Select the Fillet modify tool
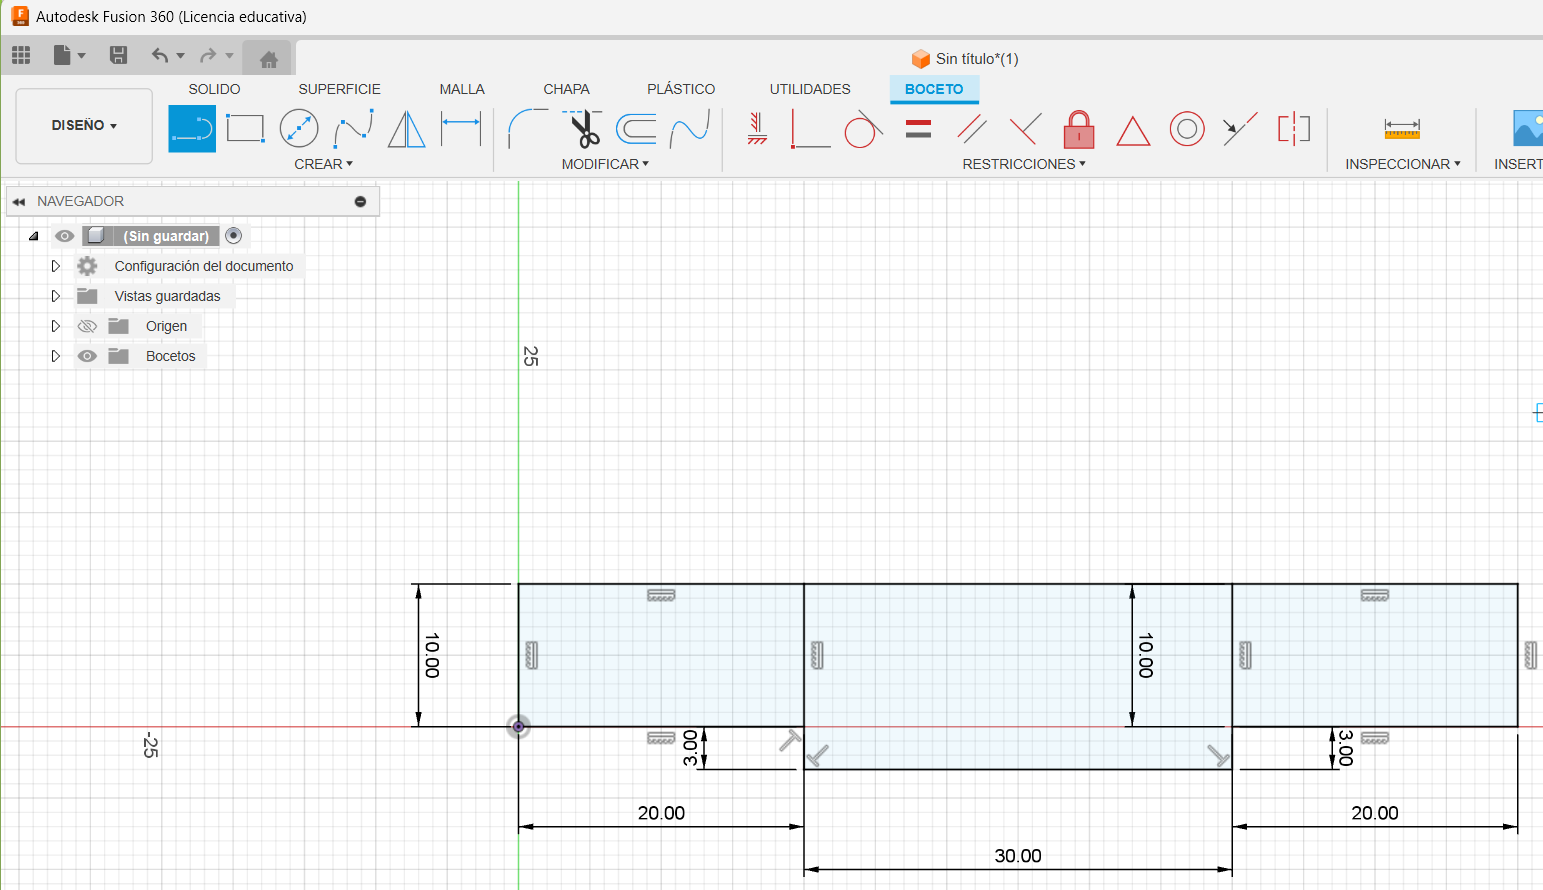The height and width of the screenshot is (890, 1543). point(528,129)
